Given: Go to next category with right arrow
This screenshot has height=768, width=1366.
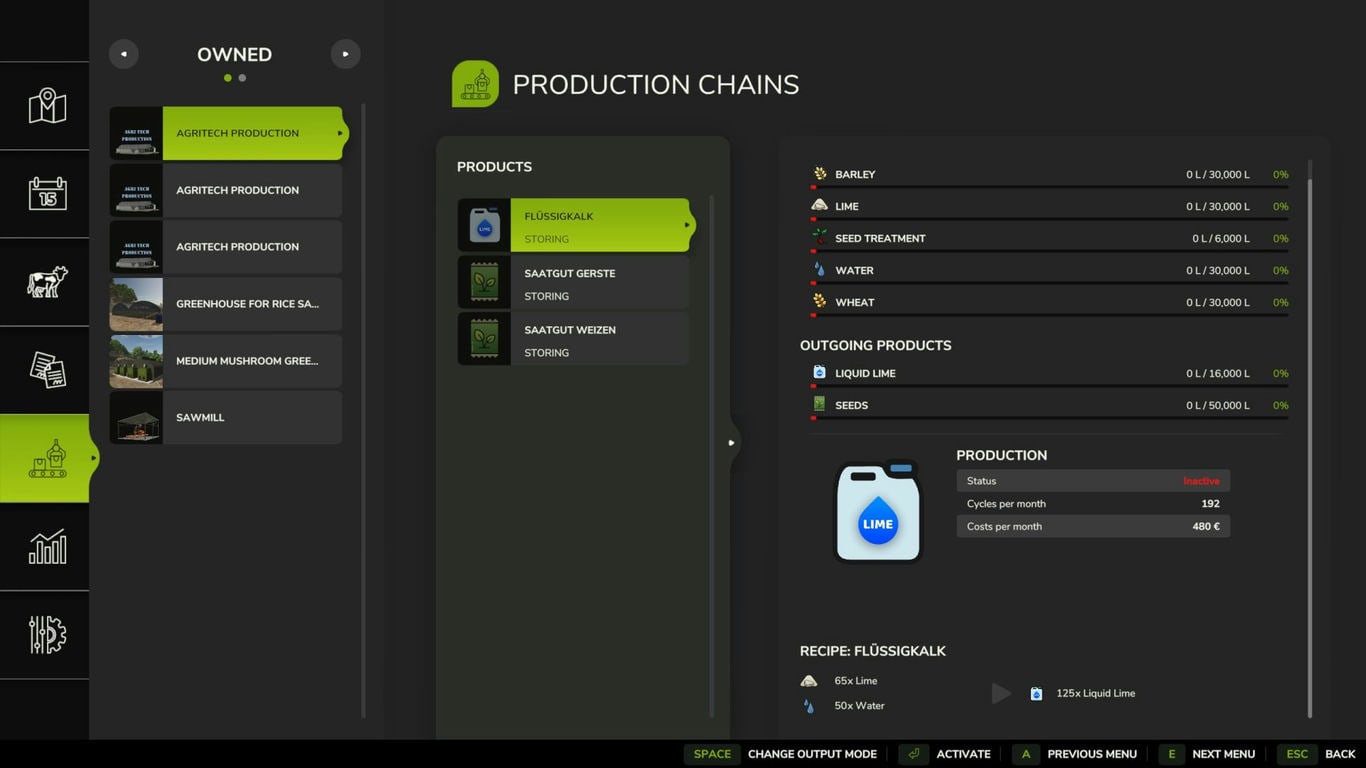Looking at the screenshot, I should [x=345, y=54].
